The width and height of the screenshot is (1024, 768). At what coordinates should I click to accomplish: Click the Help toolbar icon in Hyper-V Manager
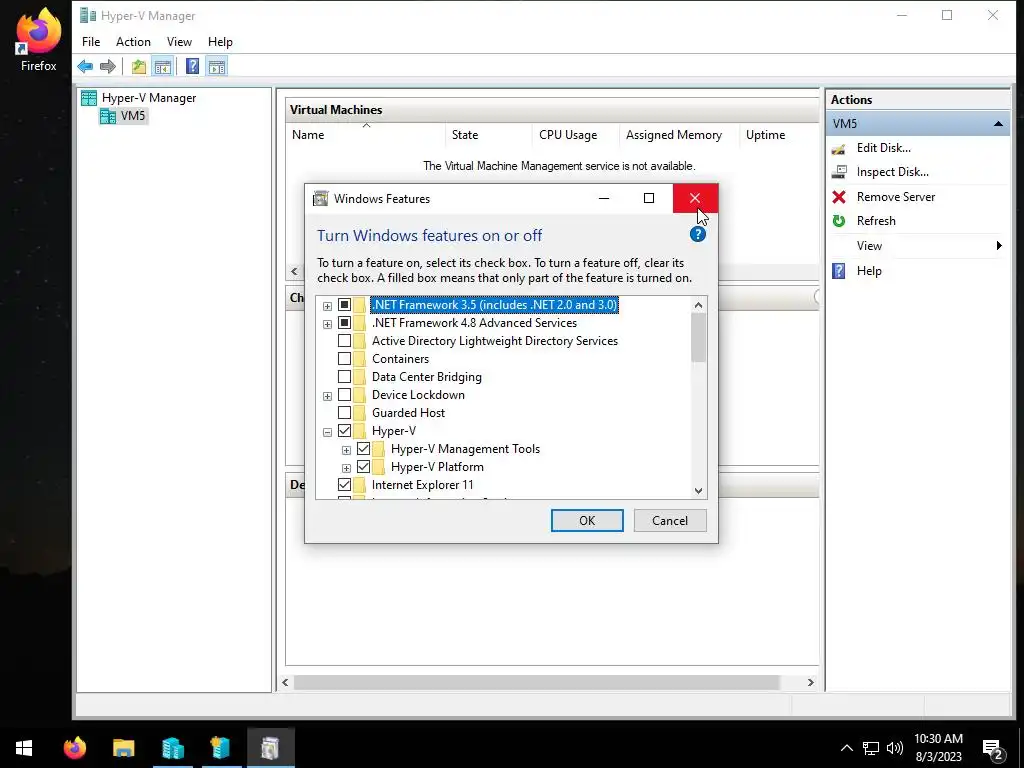click(x=193, y=66)
